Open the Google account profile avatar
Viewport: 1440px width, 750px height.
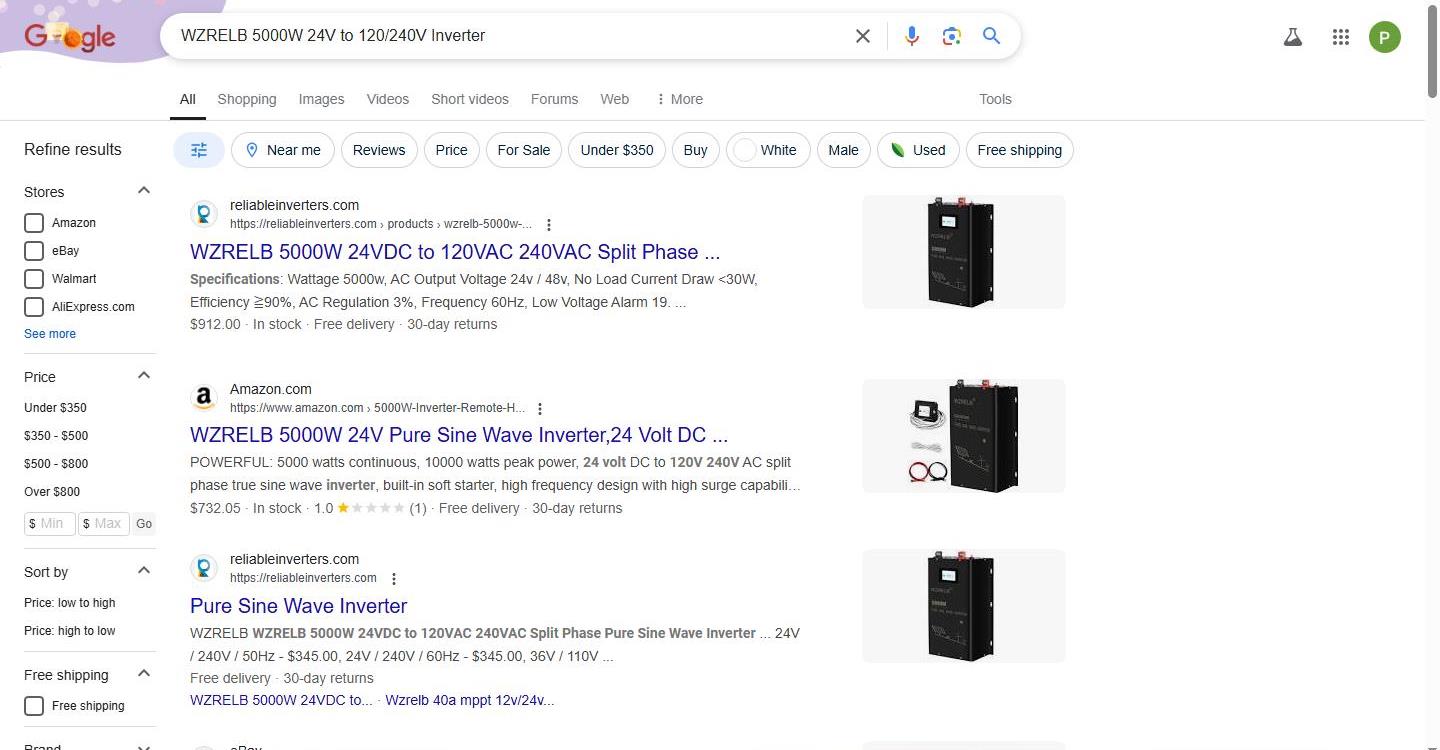pyautogui.click(x=1384, y=37)
